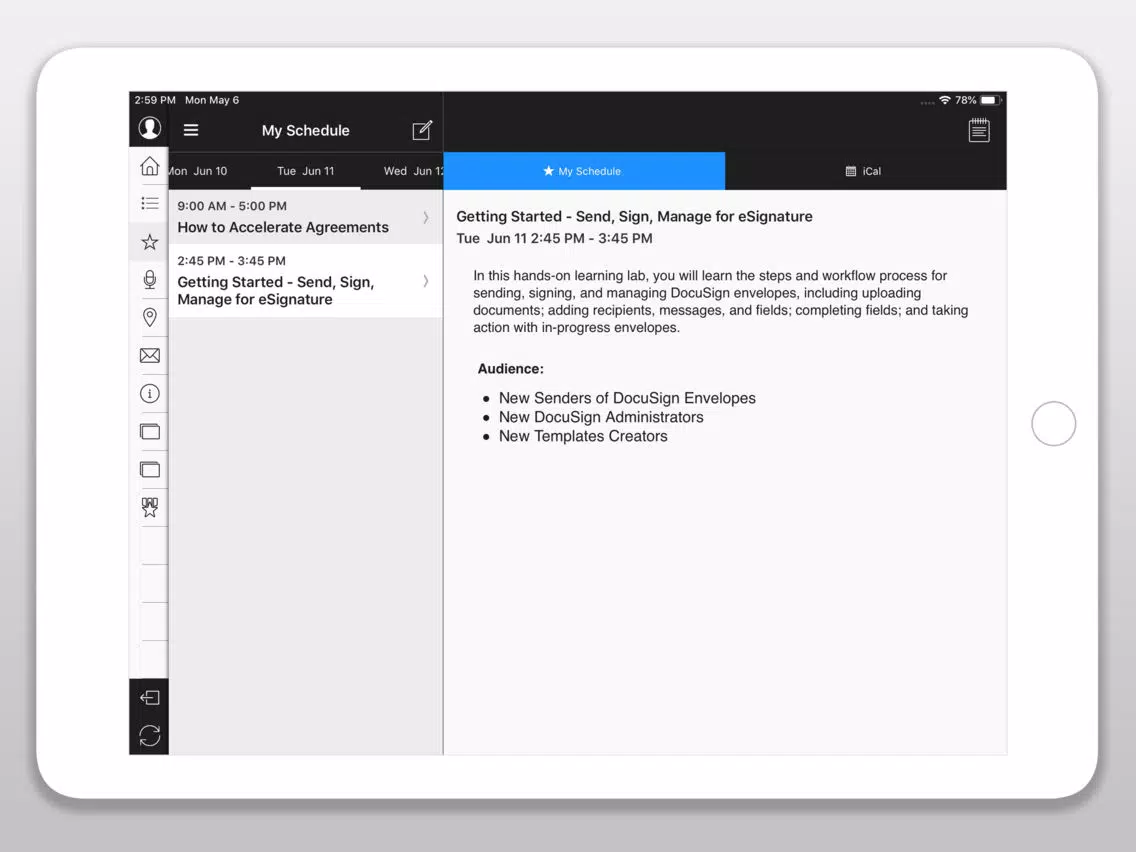Screen dimensions: 1136x852
Task: Tap the logout exit arrow icon
Action: 149,698
